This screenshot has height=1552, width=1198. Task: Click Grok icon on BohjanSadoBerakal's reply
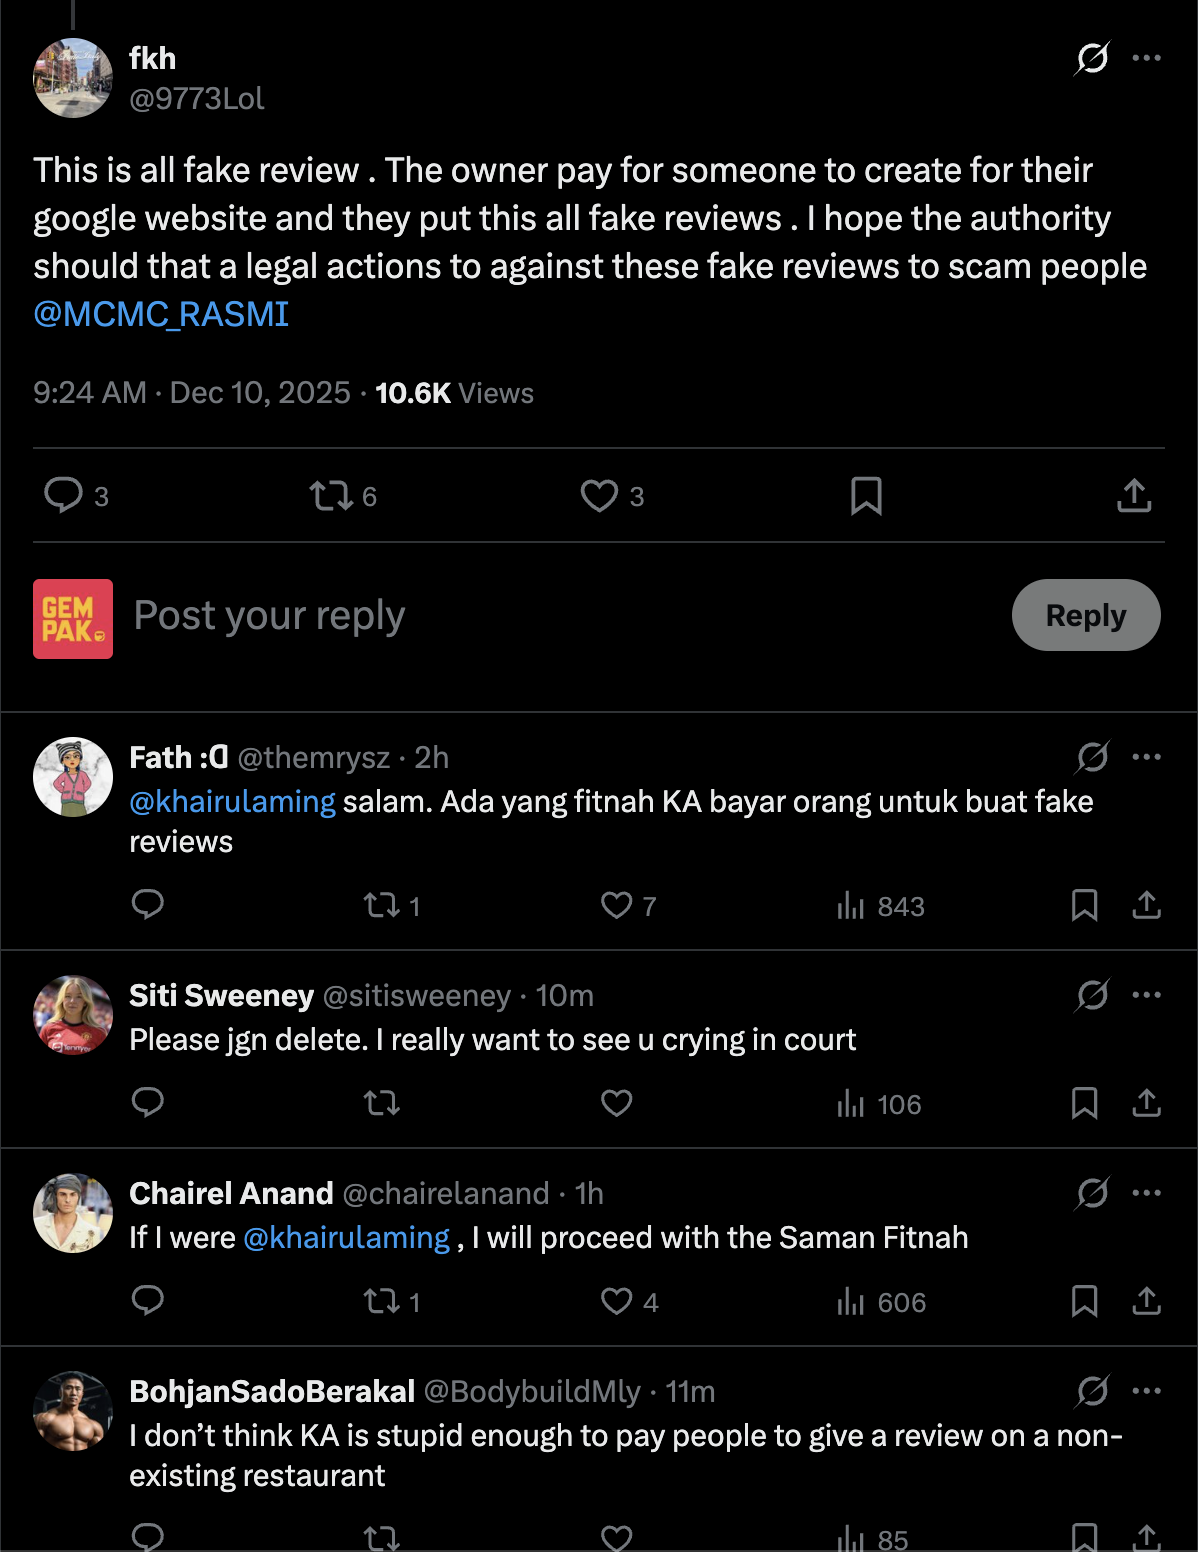[1092, 1390]
